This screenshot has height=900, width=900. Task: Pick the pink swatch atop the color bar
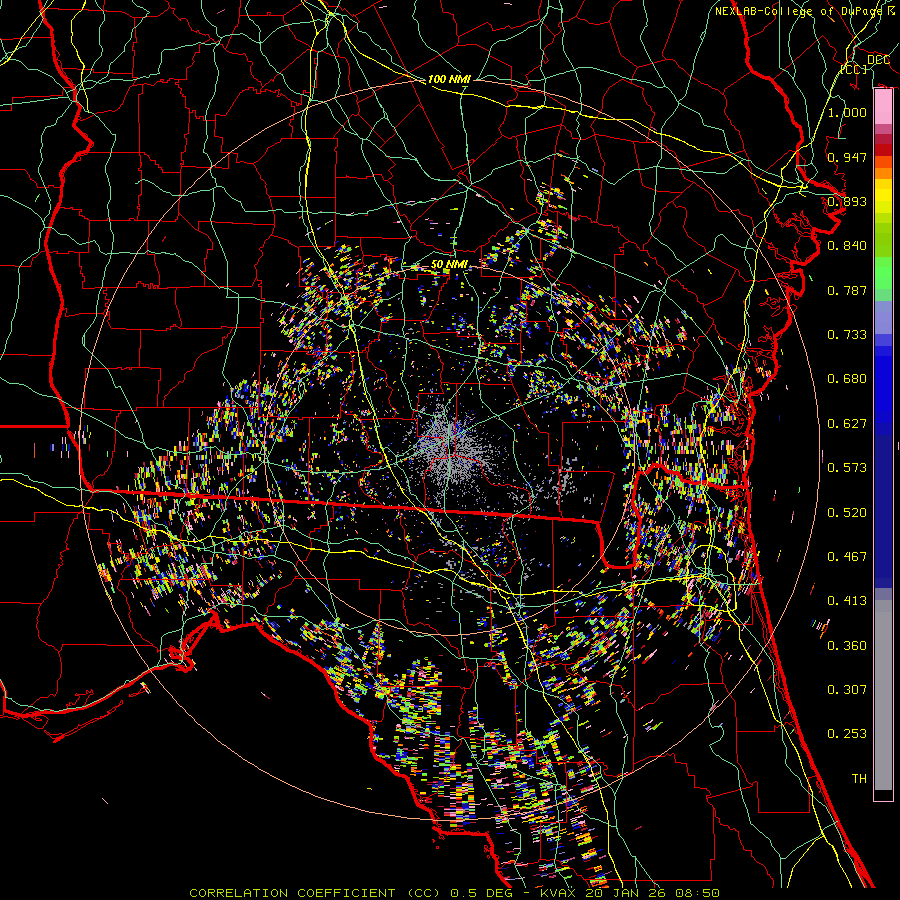point(883,105)
